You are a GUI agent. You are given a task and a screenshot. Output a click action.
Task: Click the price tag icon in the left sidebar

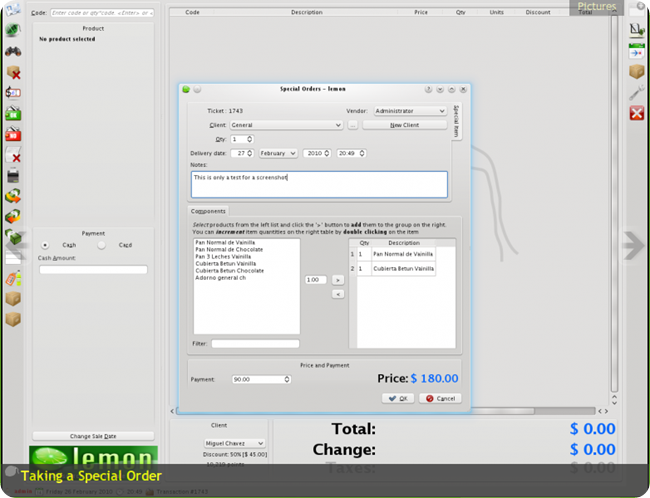[13, 279]
